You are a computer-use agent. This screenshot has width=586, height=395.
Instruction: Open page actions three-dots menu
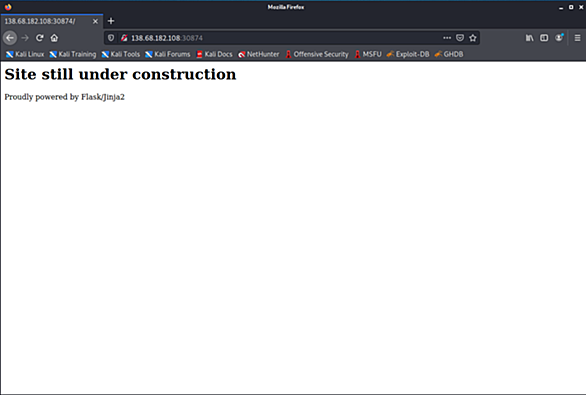[x=447, y=38]
